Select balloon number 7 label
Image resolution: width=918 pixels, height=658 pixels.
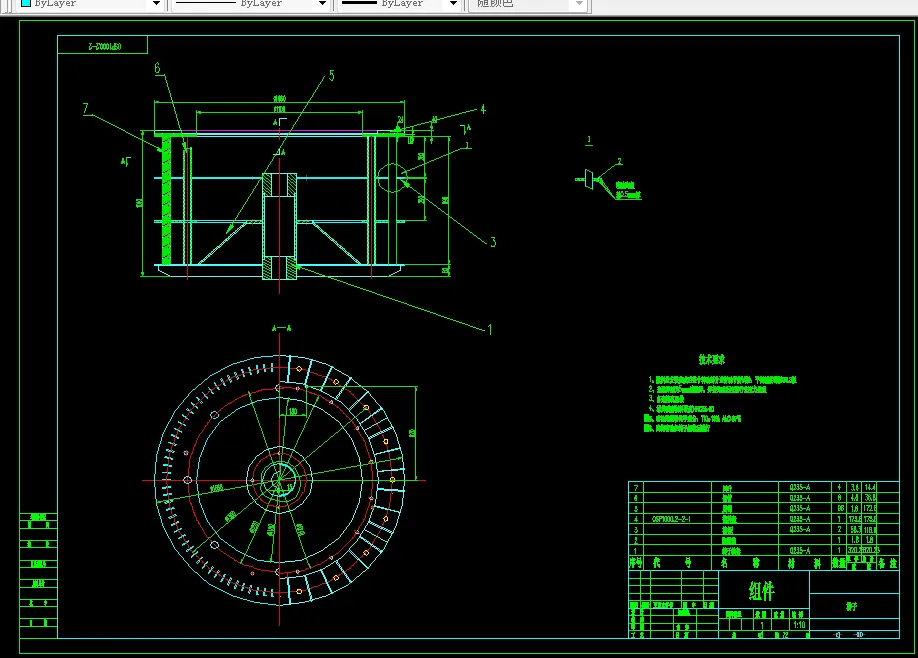click(86, 108)
